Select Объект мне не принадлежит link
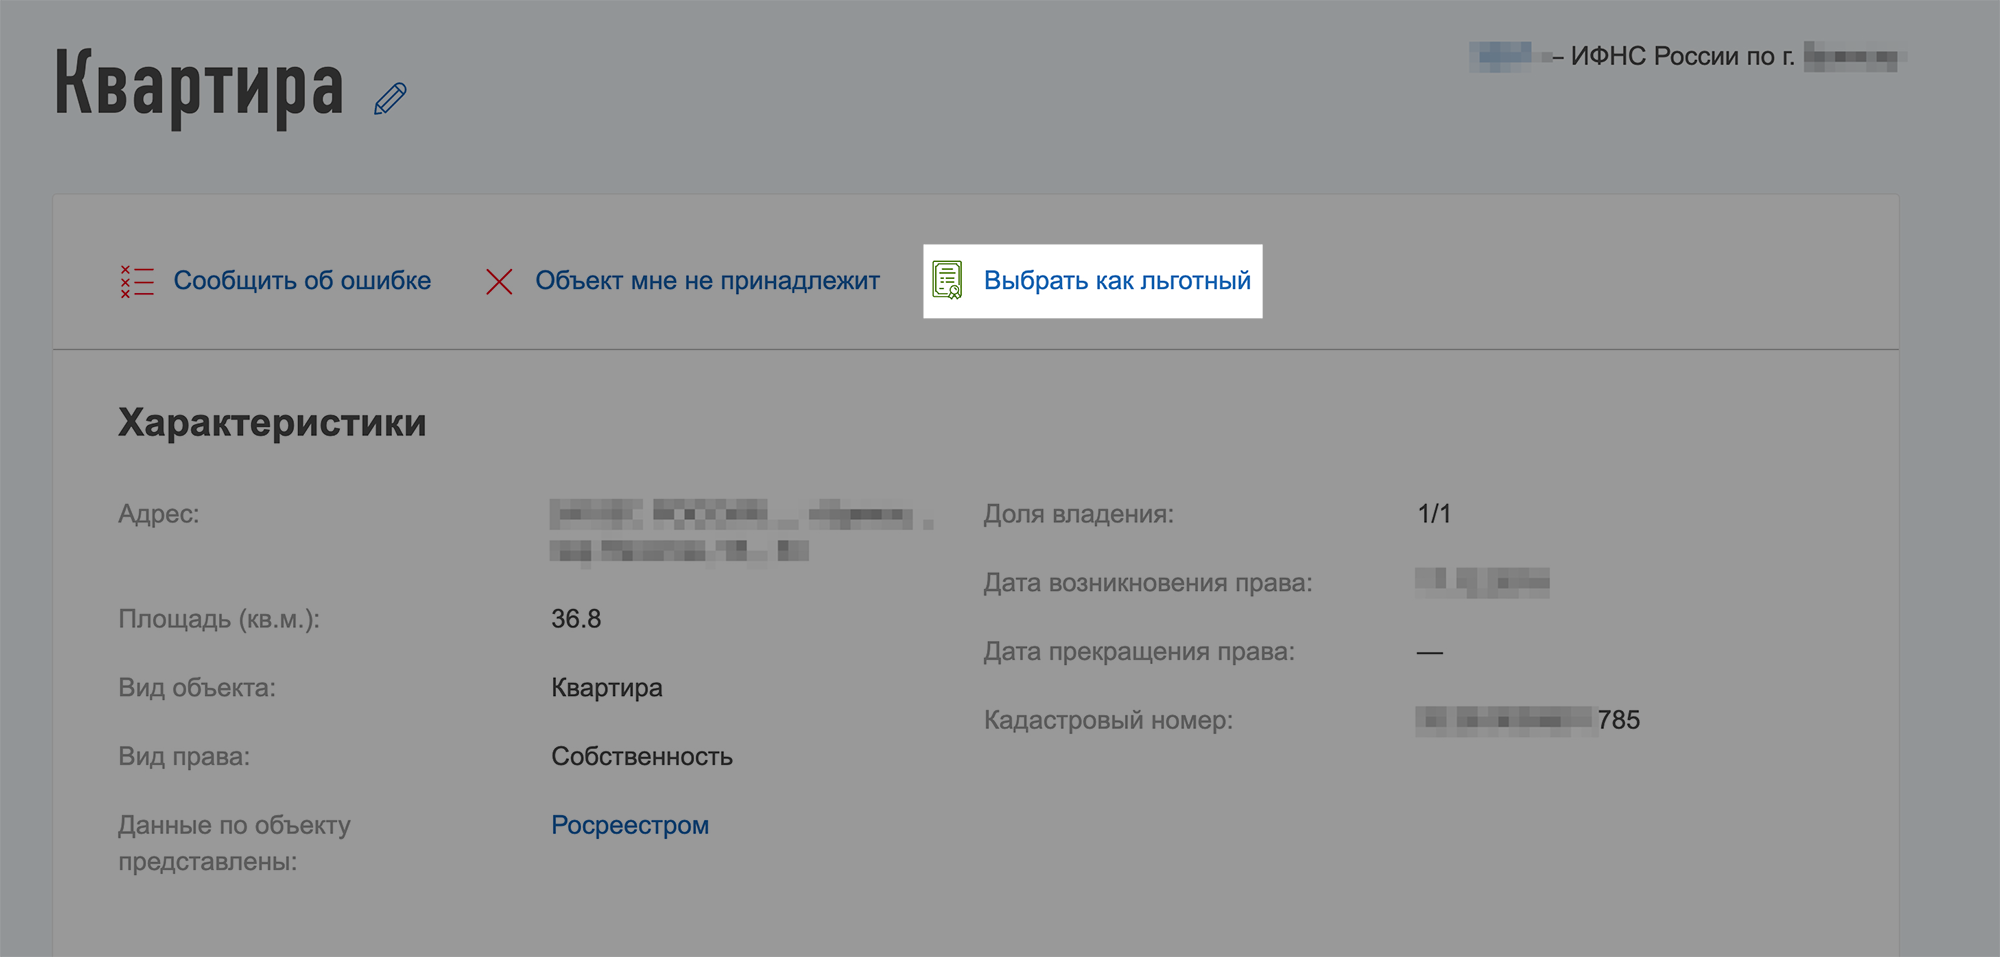The image size is (2000, 957). pyautogui.click(x=707, y=281)
